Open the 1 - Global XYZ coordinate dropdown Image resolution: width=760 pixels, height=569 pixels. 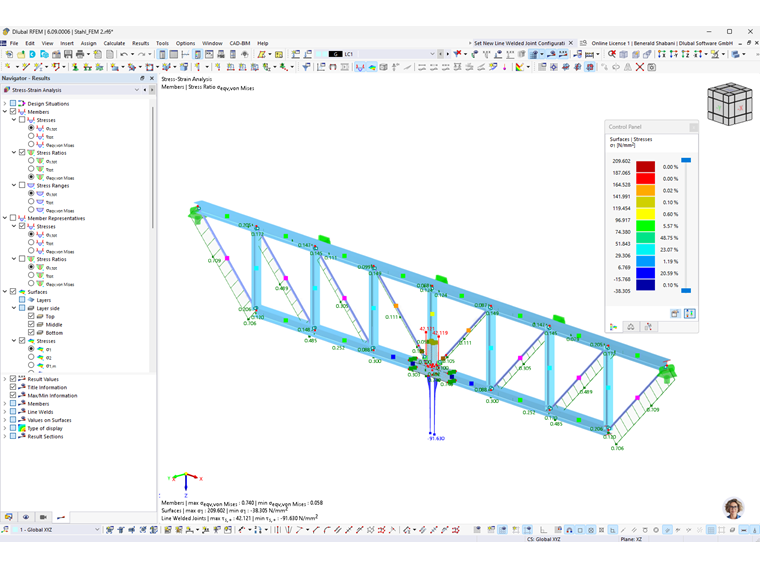pyautogui.click(x=97, y=530)
